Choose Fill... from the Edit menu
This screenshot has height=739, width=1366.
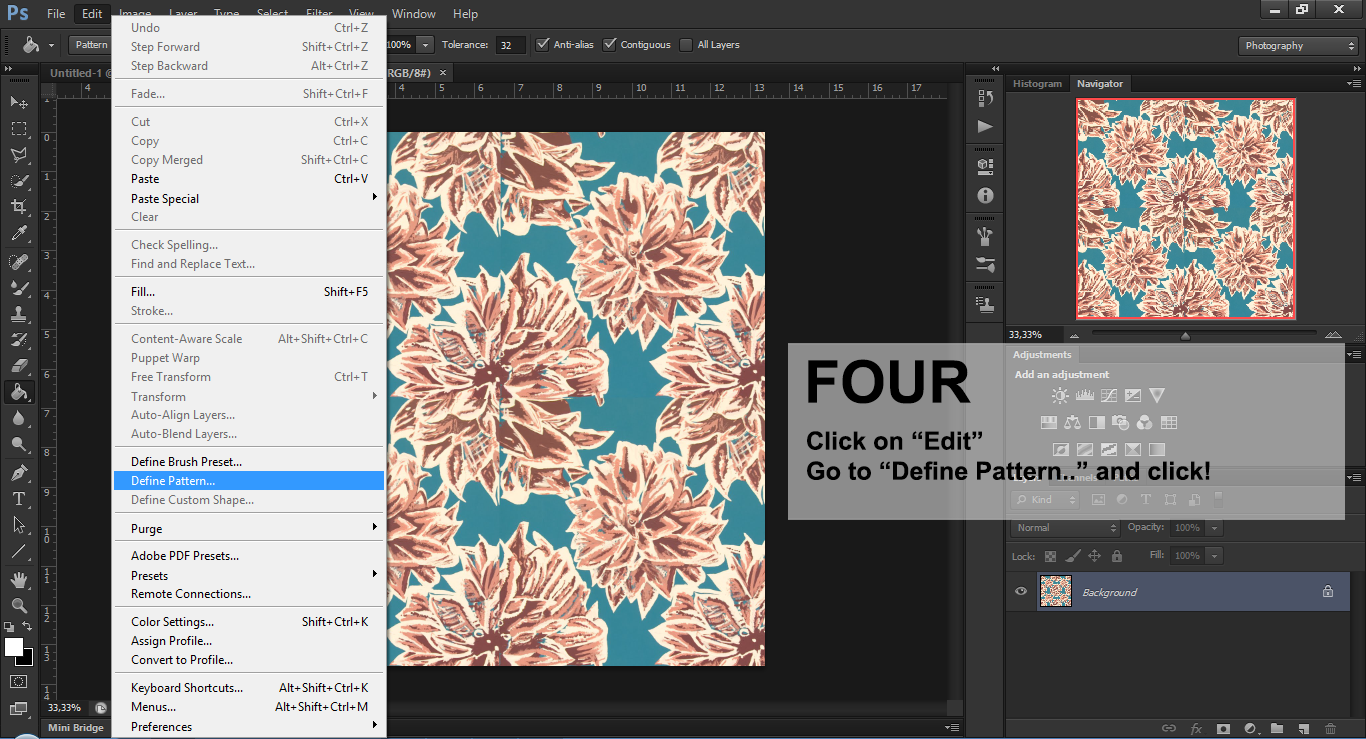click(x=249, y=291)
